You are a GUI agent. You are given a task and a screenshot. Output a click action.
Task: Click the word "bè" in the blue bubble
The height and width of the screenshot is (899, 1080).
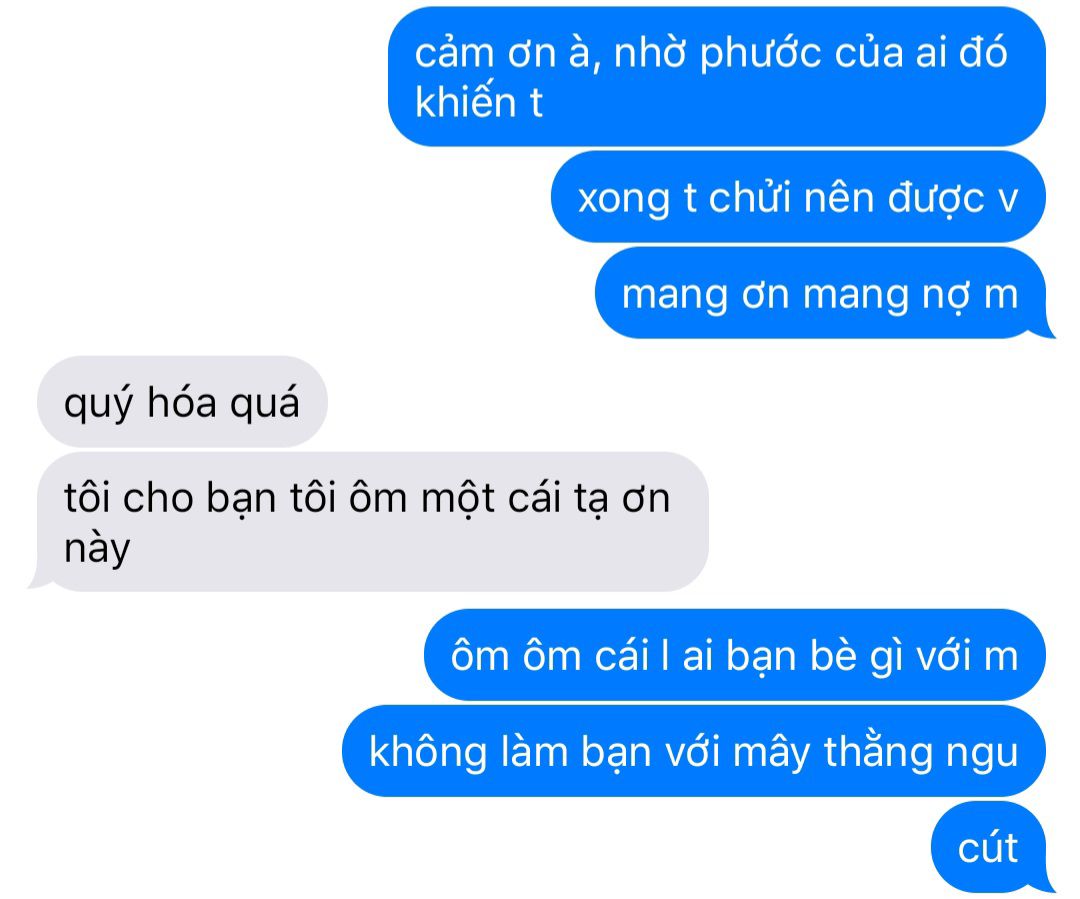click(x=832, y=654)
